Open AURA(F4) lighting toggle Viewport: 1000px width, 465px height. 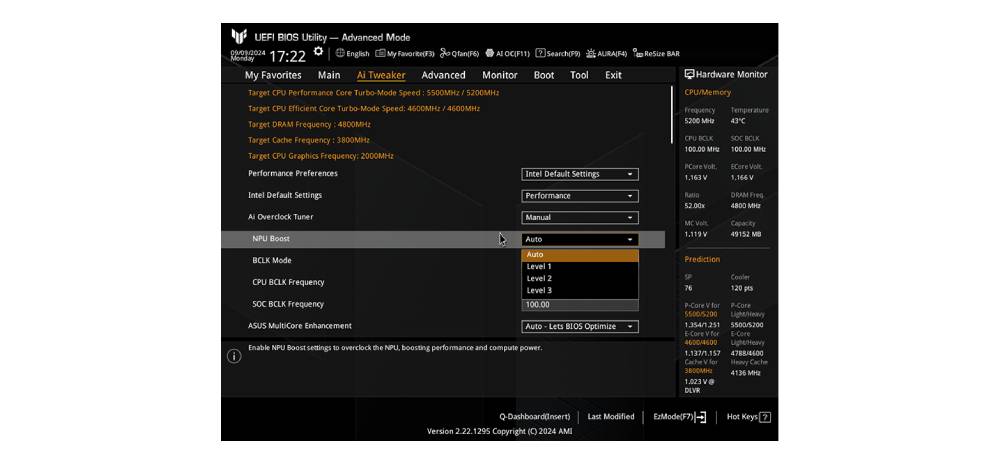coord(607,54)
